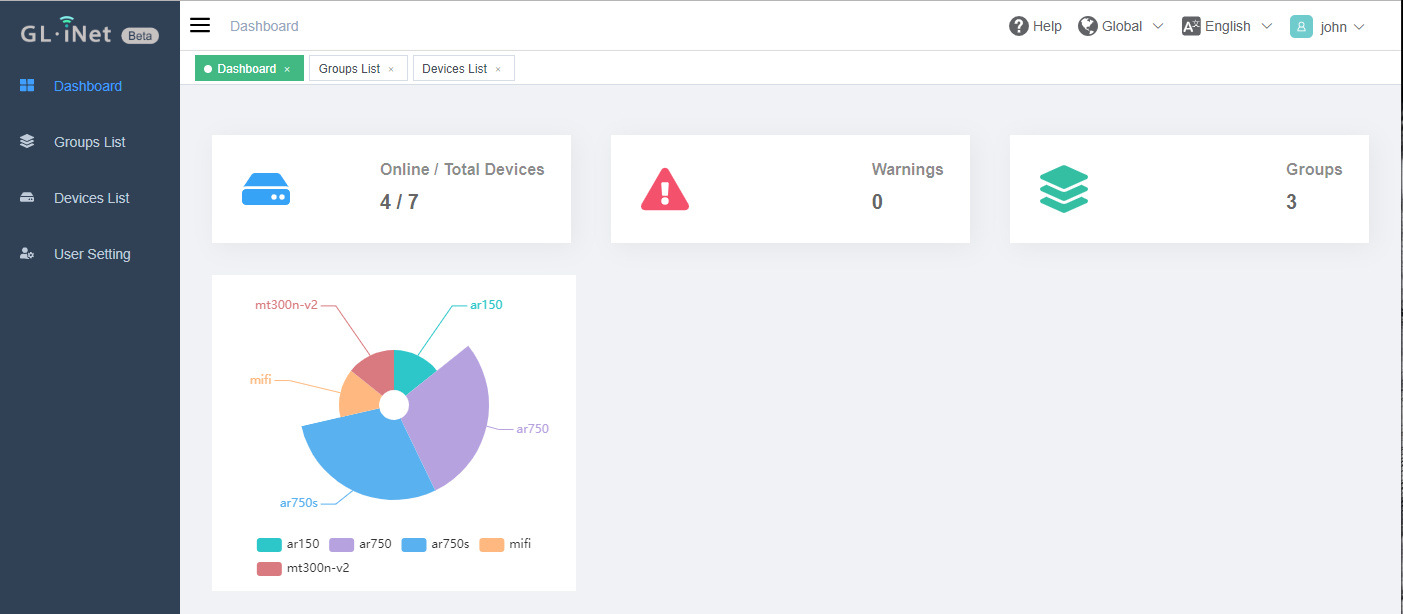Close the Dashboard tab
Image resolution: width=1403 pixels, height=614 pixels.
(287, 69)
